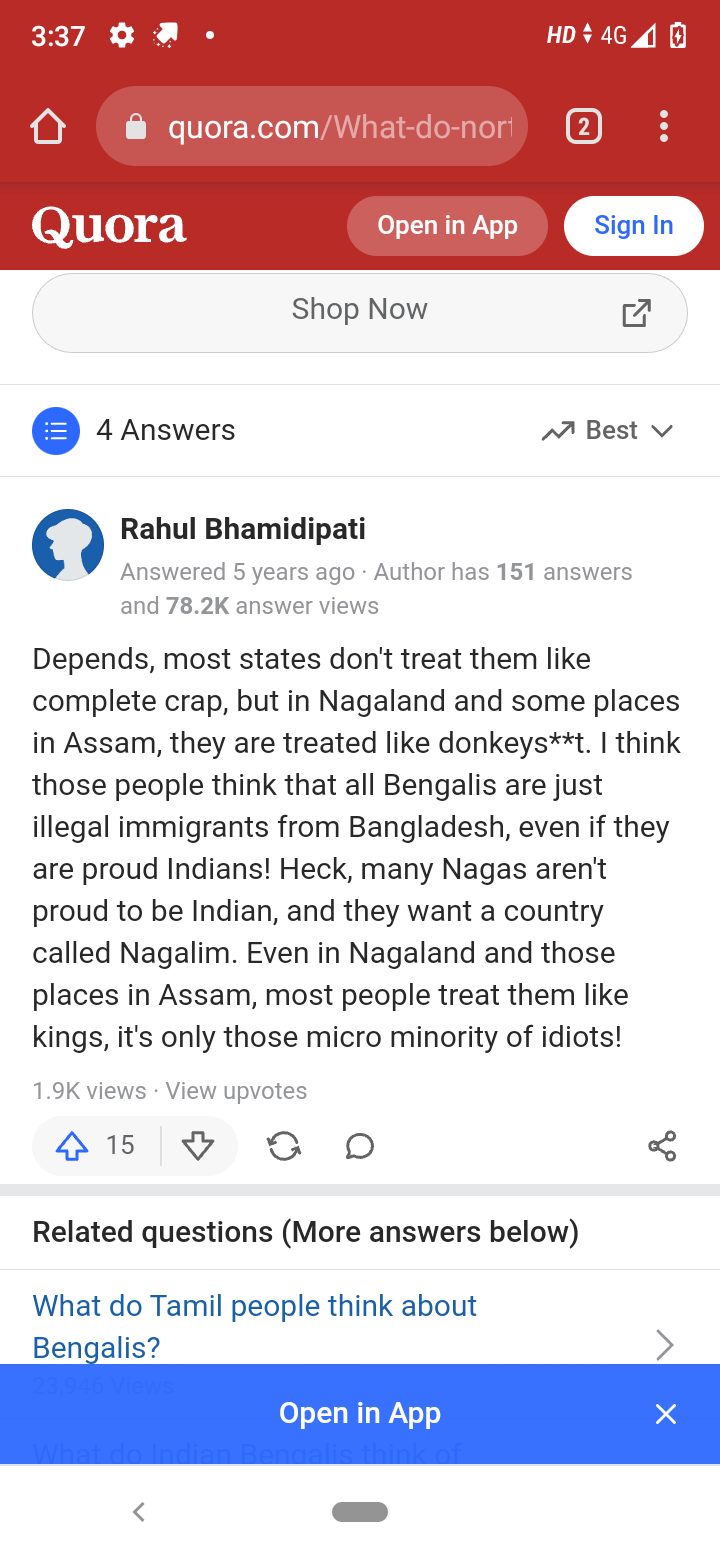Tap the answers list icon beside 4 Answers
This screenshot has height=1560, width=720.
pos(56,431)
